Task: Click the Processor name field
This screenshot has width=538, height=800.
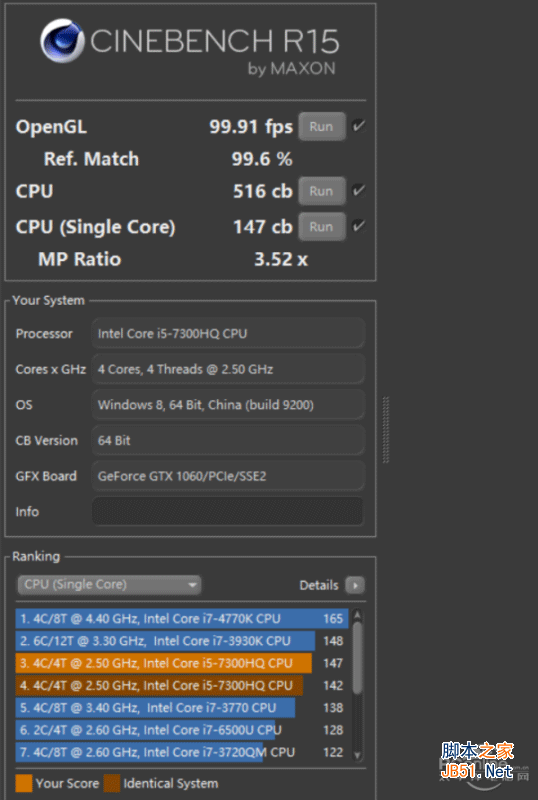Action: [228, 334]
